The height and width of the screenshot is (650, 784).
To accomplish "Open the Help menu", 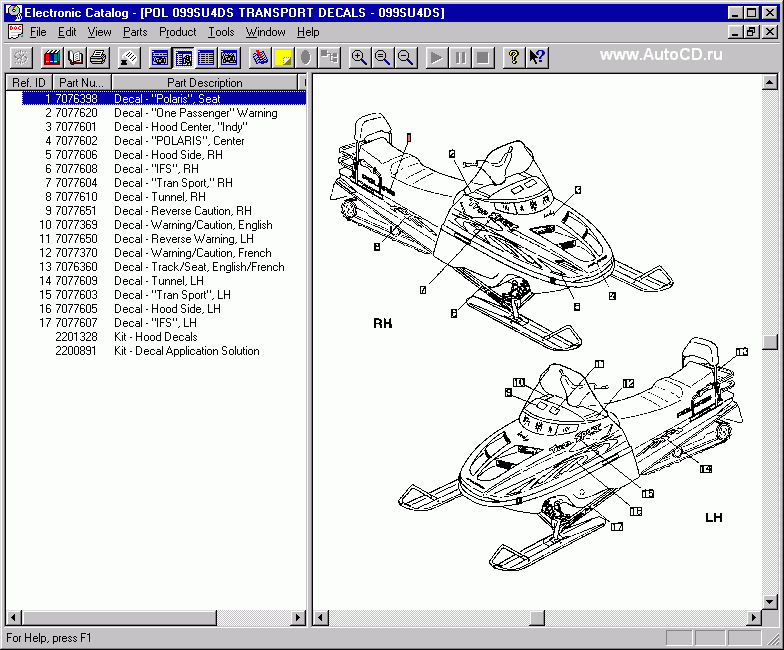I will point(308,32).
